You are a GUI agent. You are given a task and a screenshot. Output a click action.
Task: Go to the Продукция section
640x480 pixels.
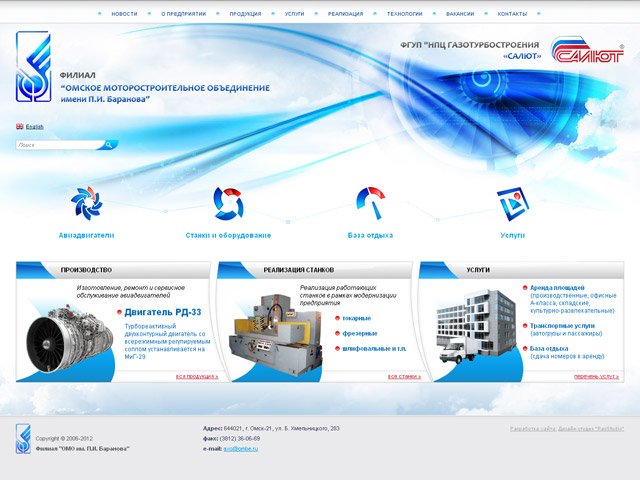[x=245, y=14]
